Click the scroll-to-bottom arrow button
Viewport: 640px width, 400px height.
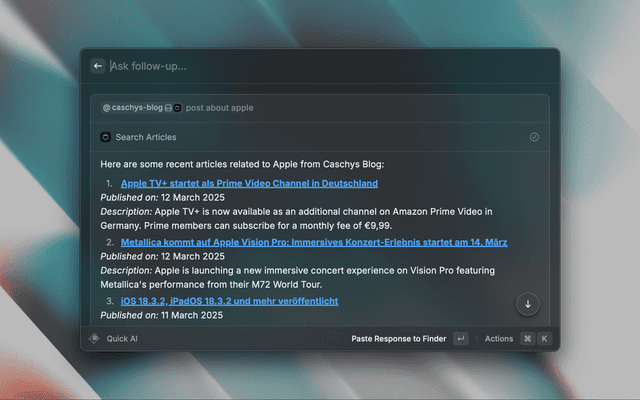coord(528,304)
